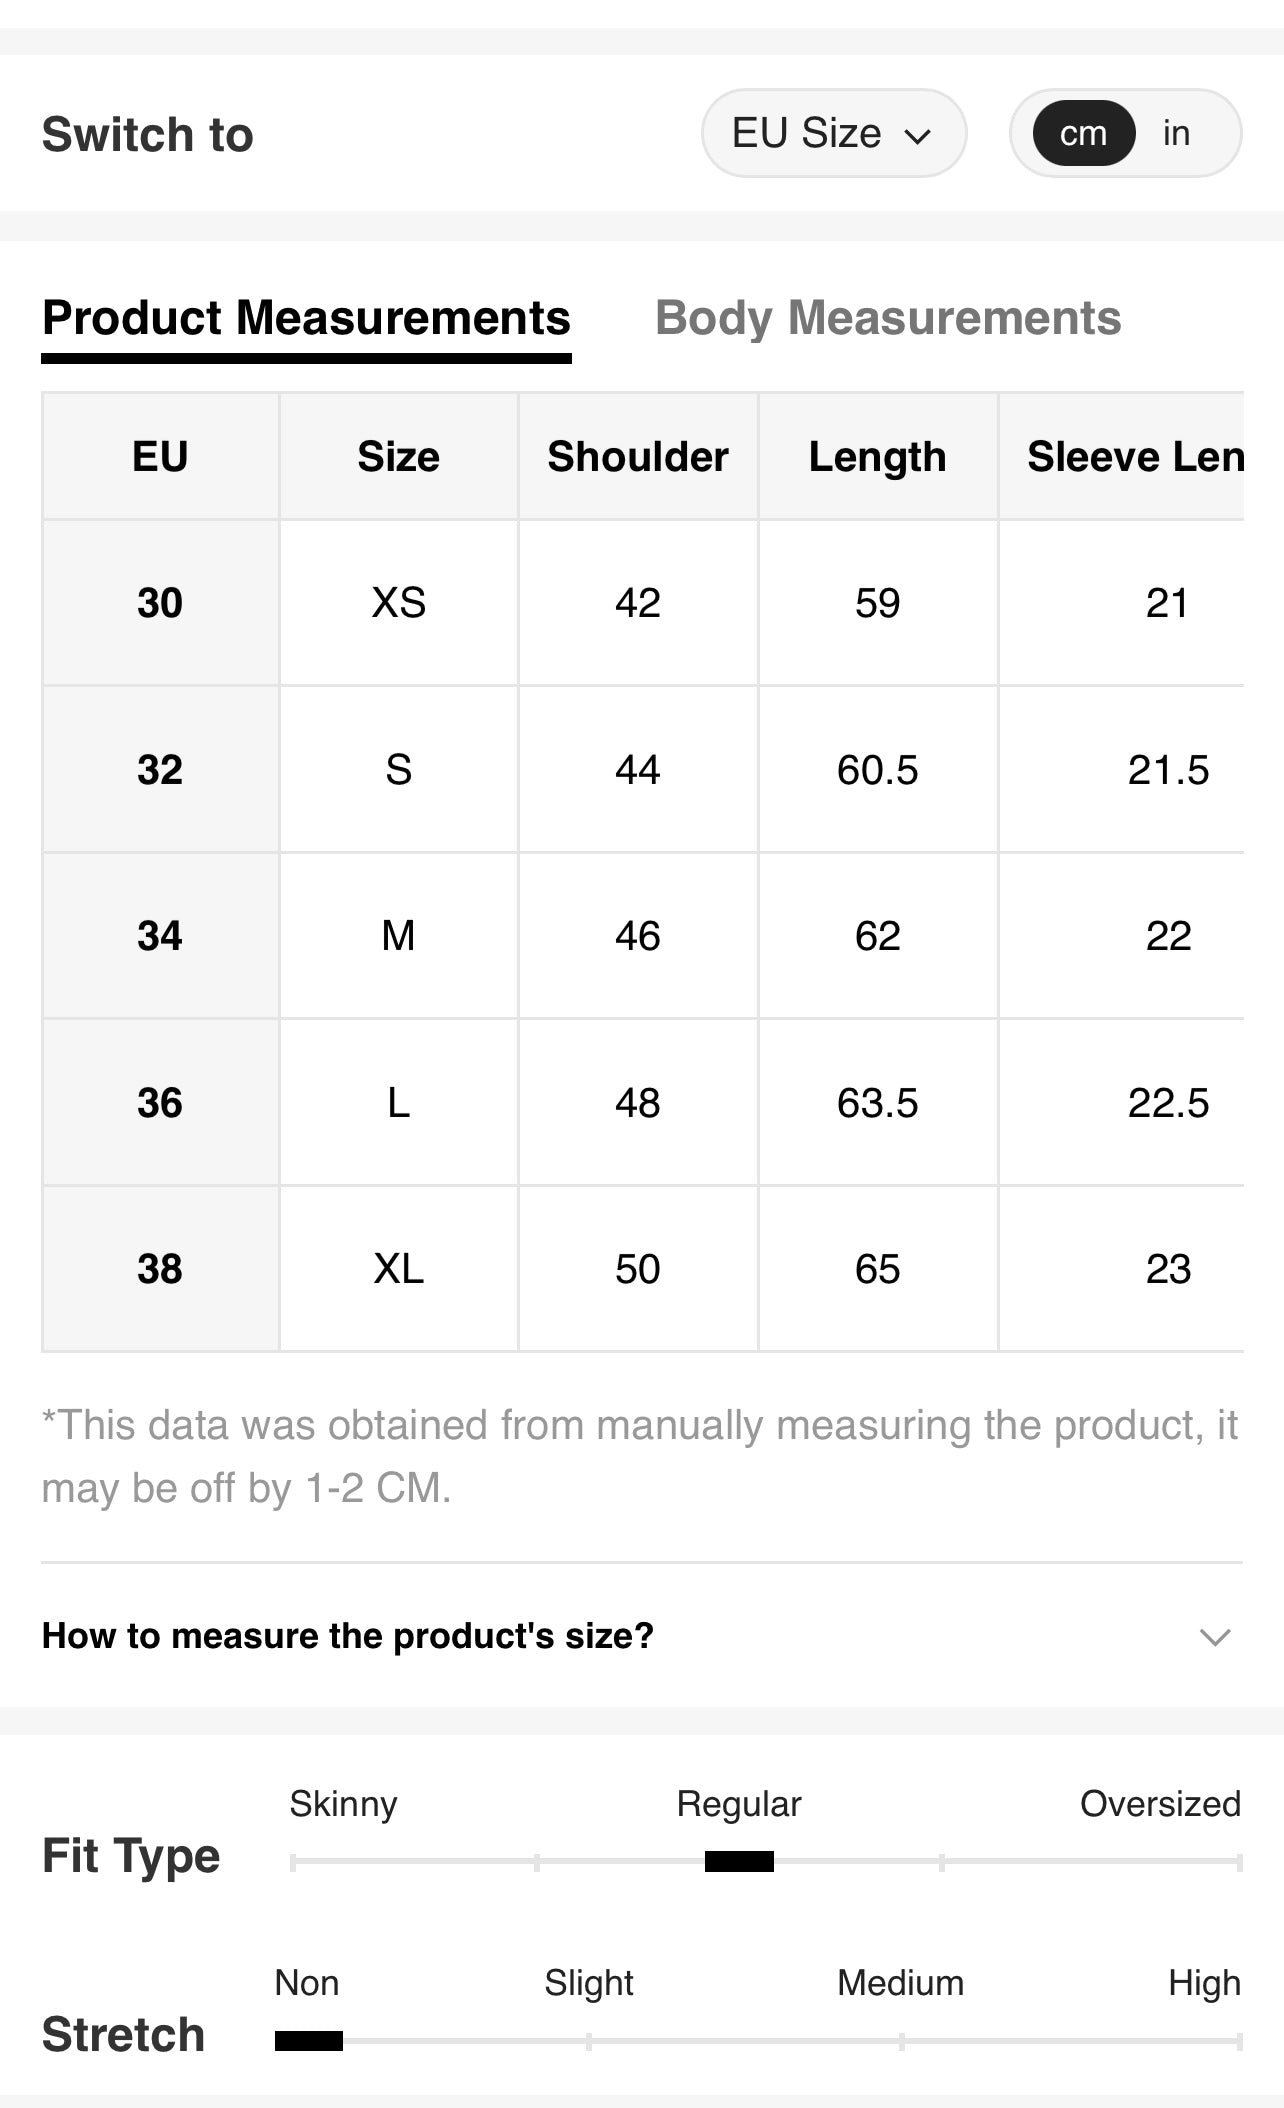Select the EU 34 row header
This screenshot has height=2108, width=1284.
tap(160, 936)
